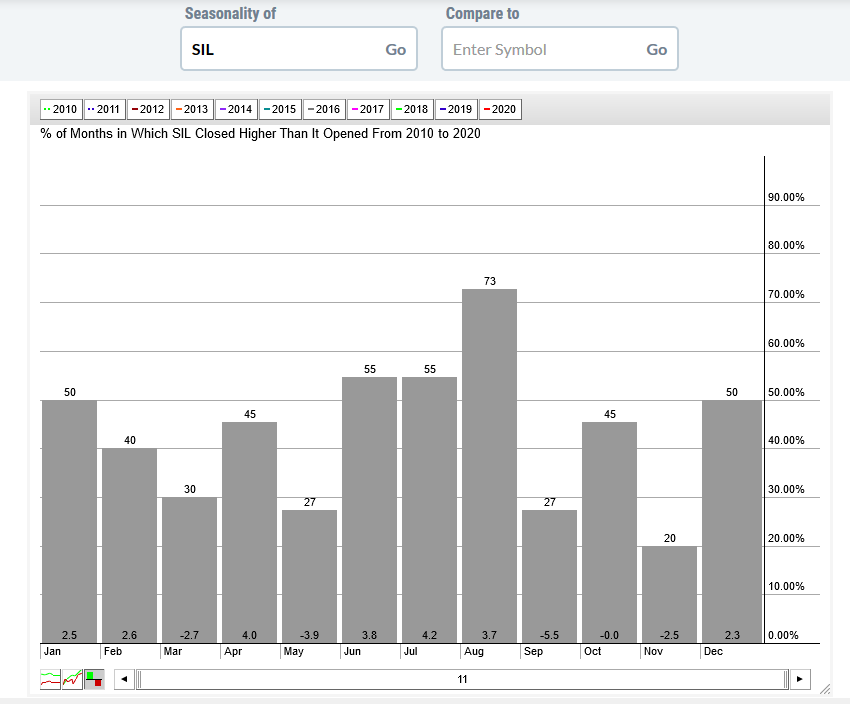Toggle the 2011 year legend button

click(x=105, y=109)
